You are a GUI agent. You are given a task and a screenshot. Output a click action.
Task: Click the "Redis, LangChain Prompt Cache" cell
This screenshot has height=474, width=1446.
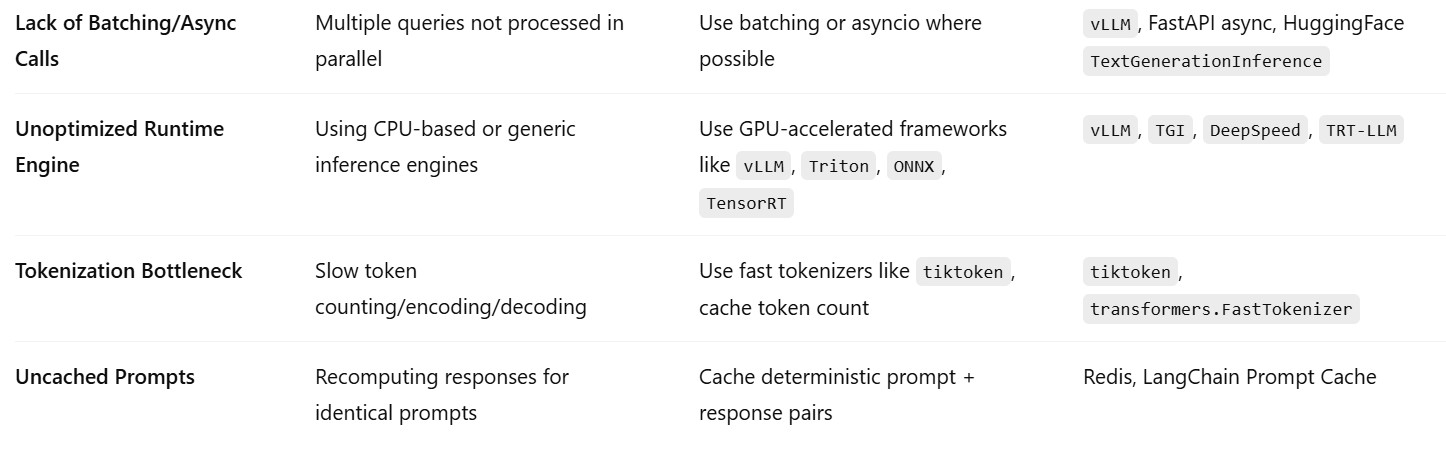point(1229,377)
